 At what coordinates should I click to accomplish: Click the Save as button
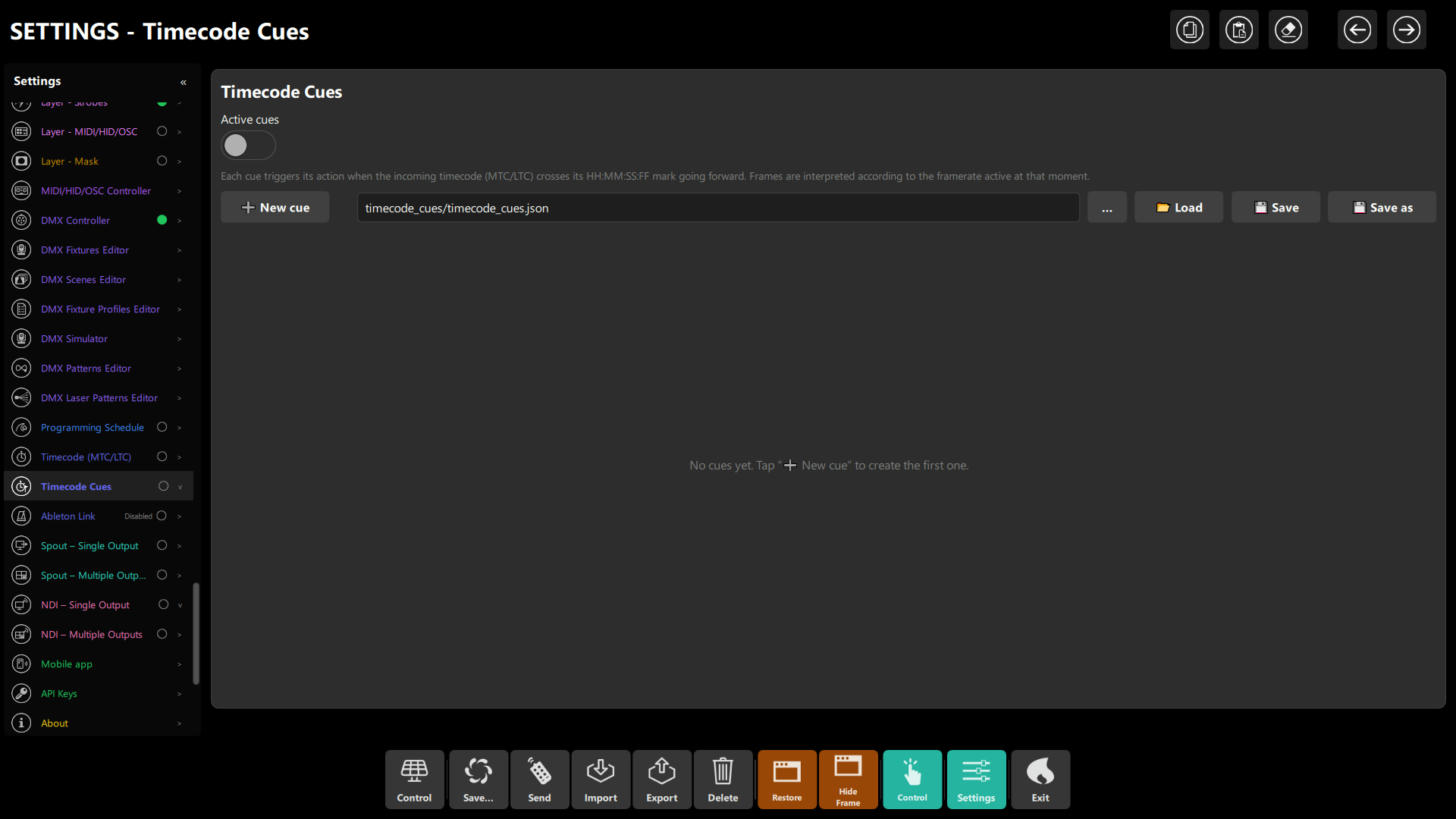click(1382, 207)
